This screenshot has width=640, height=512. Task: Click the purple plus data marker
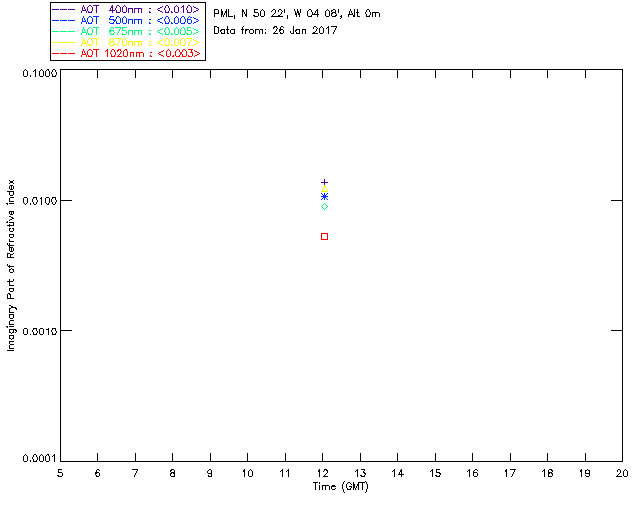pyautogui.click(x=324, y=182)
